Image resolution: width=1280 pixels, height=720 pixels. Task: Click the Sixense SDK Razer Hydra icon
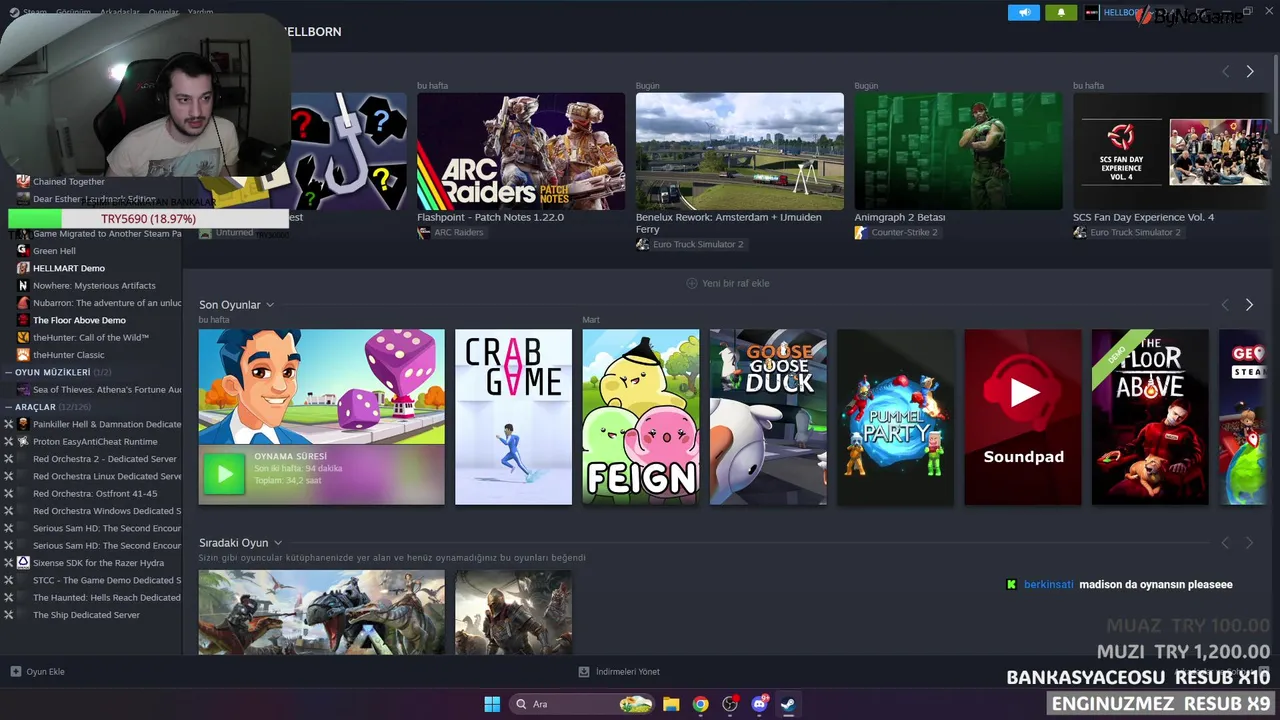[x=23, y=563]
